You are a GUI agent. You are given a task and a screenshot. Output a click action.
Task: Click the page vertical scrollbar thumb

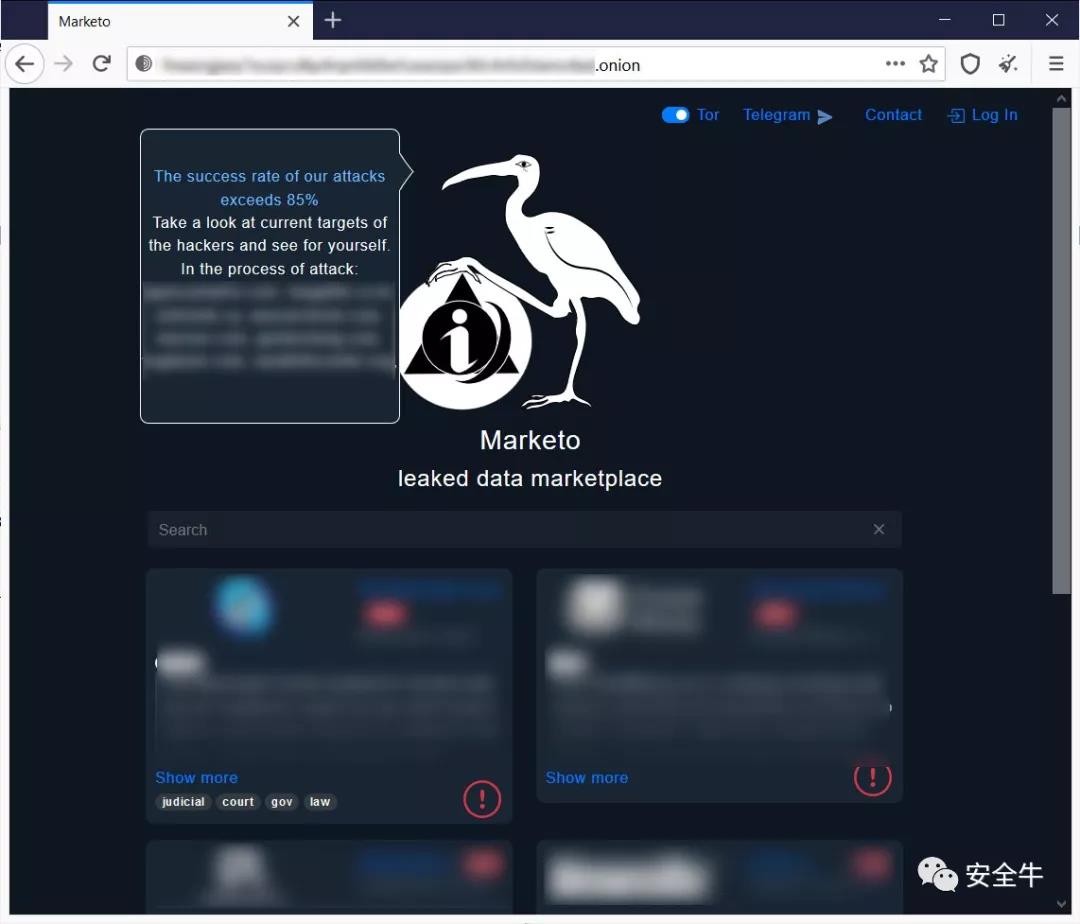[1061, 350]
